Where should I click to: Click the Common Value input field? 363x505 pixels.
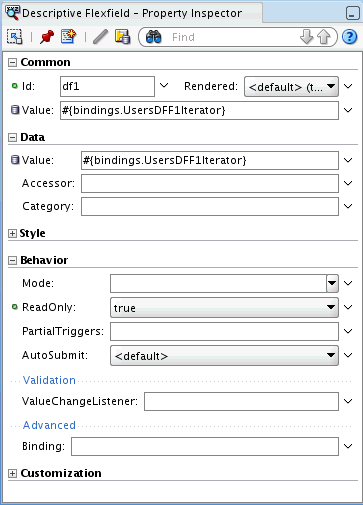pos(199,110)
